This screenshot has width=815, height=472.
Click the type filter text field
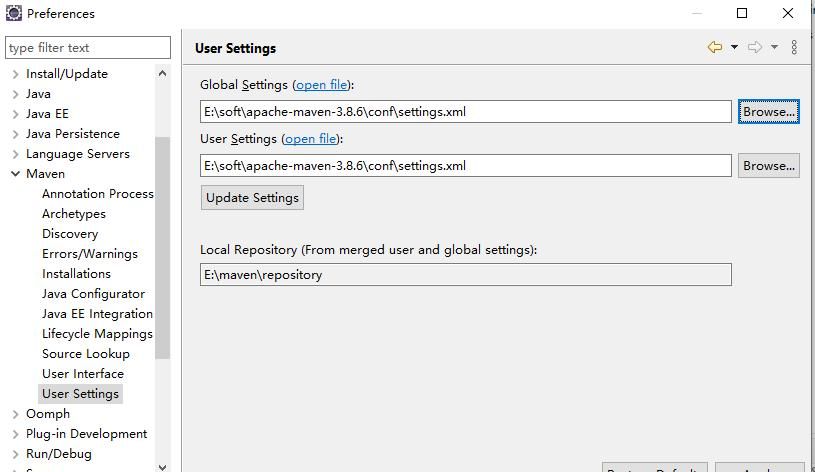point(88,48)
